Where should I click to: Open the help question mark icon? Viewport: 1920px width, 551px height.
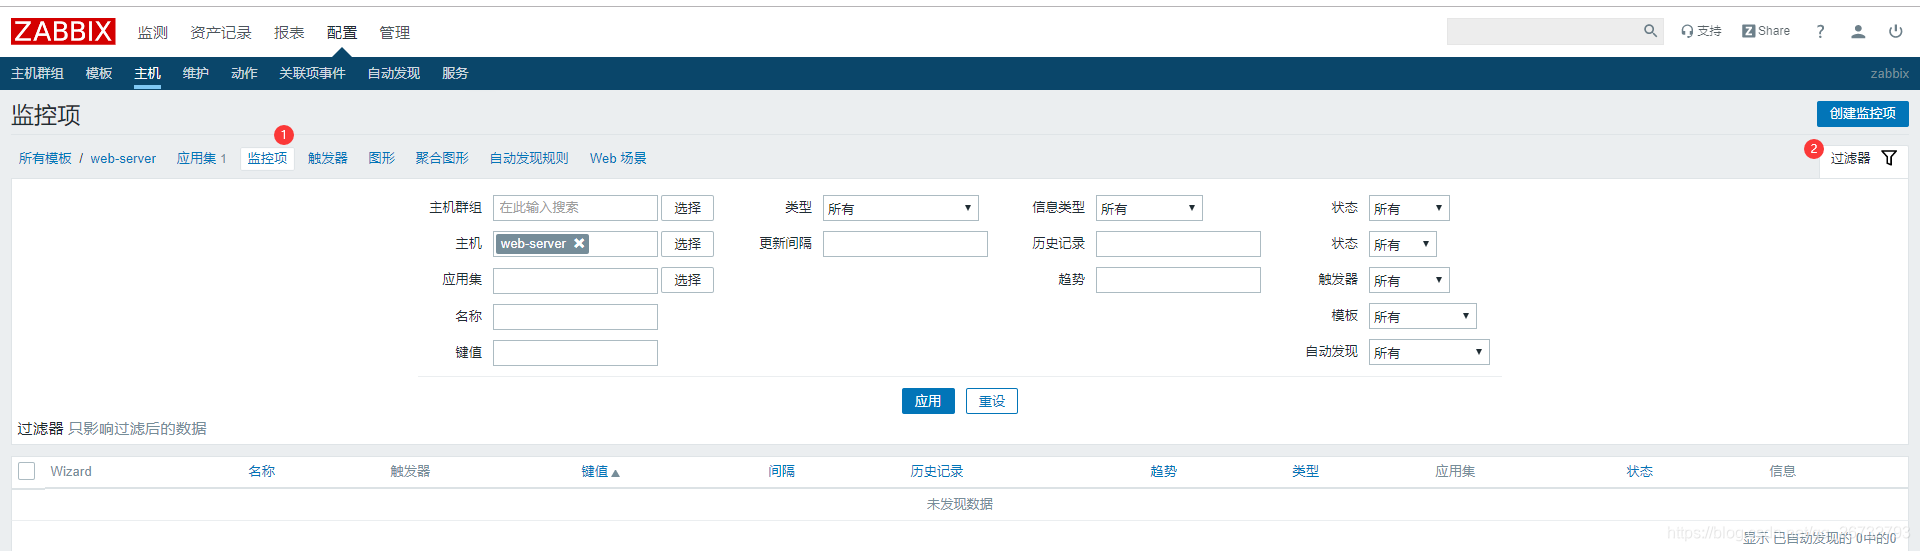1820,31
